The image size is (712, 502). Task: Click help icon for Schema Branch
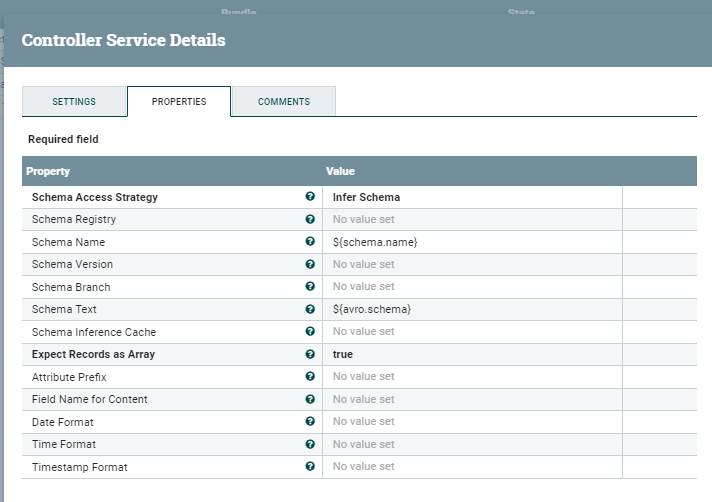tap(310, 287)
